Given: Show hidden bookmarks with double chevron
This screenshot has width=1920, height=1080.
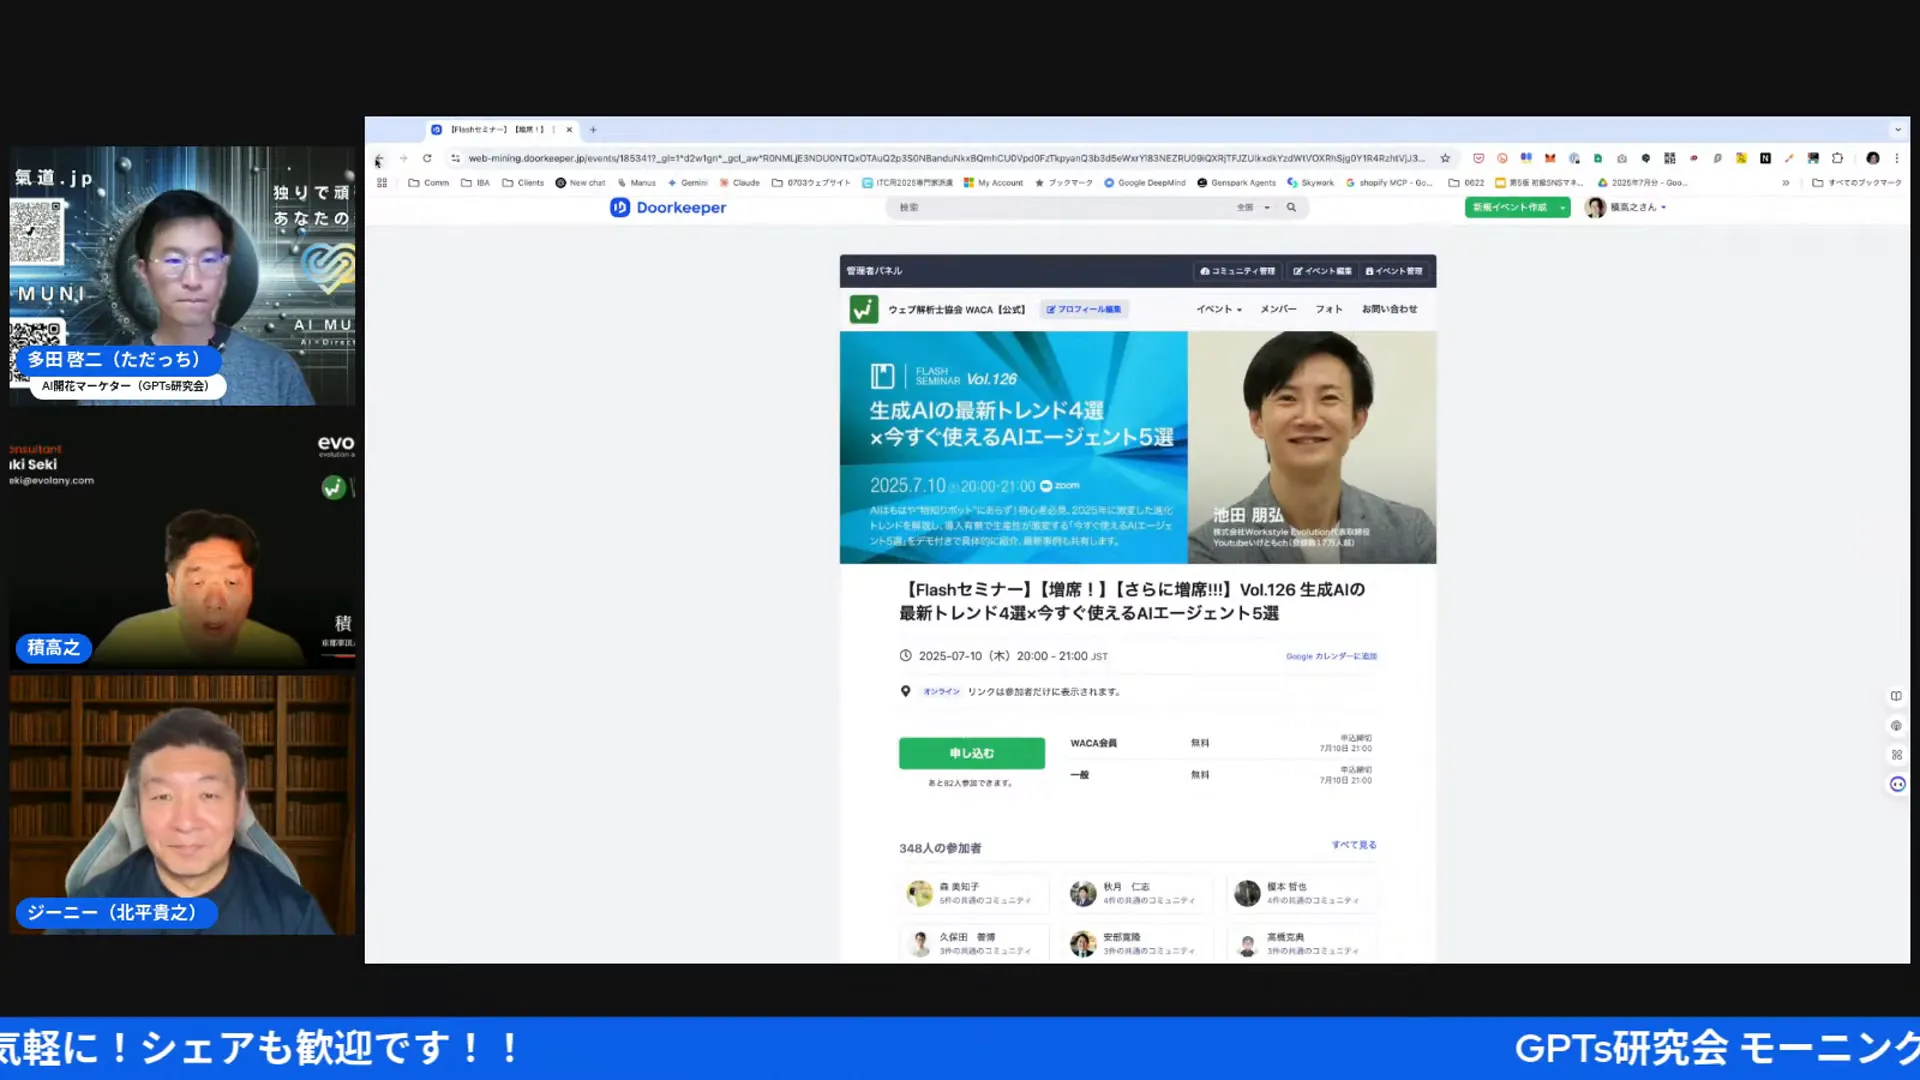Looking at the screenshot, I should [x=1785, y=183].
